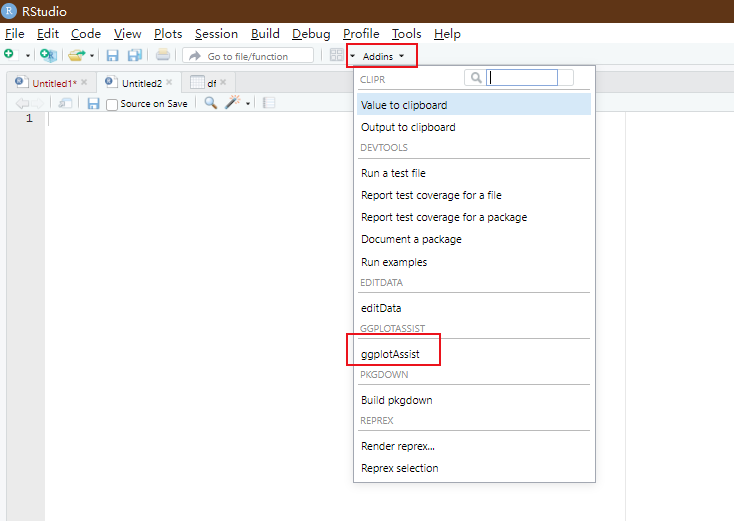The image size is (734, 521).
Task: Open the Plots menu
Action: pyautogui.click(x=168, y=33)
